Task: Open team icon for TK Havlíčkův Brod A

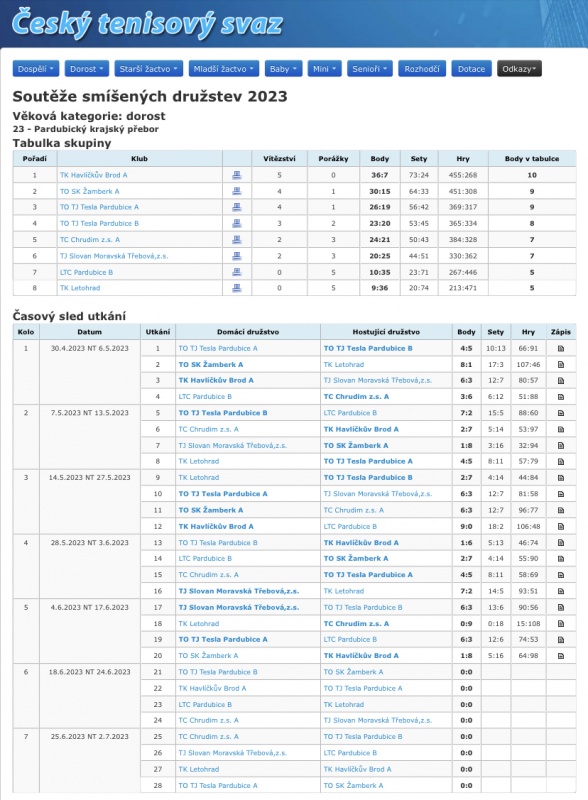Action: click(x=237, y=175)
